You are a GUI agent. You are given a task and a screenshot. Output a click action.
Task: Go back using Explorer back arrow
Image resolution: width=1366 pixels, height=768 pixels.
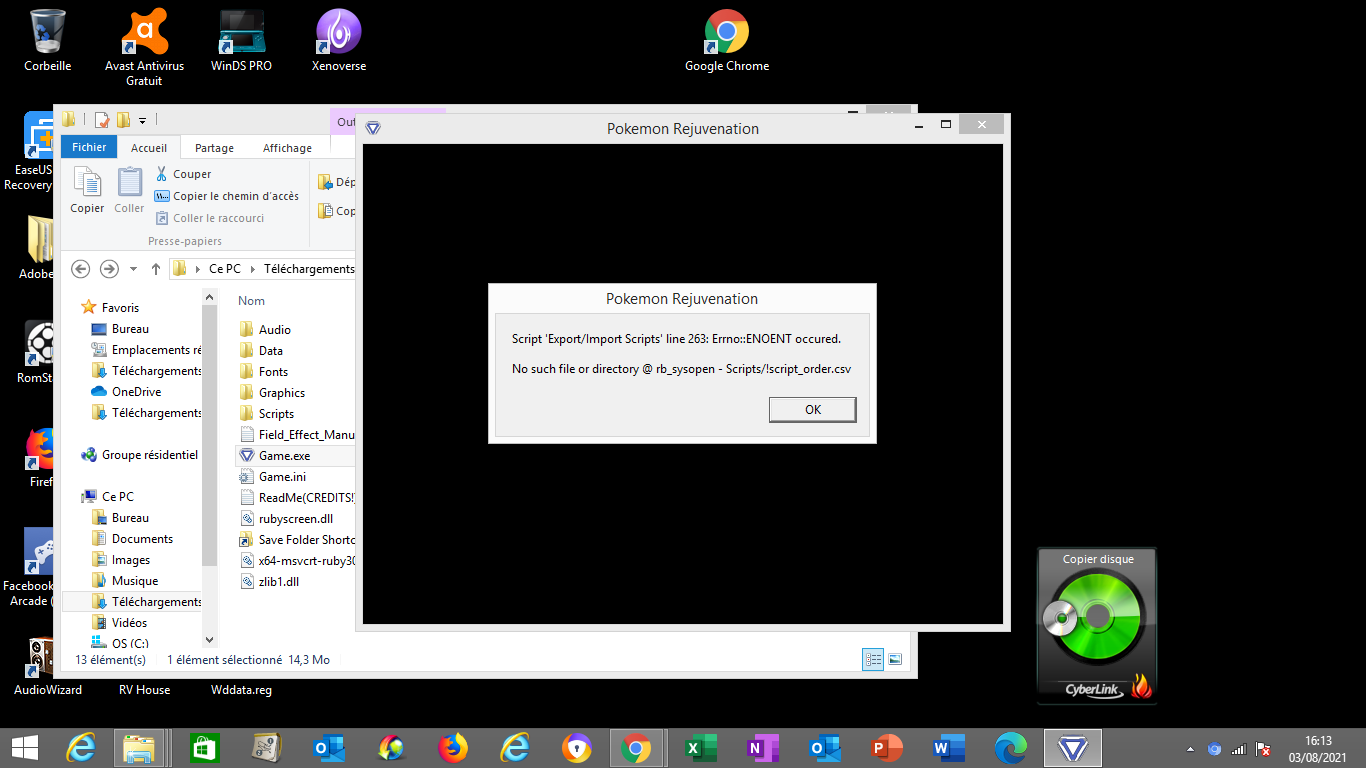(81, 269)
